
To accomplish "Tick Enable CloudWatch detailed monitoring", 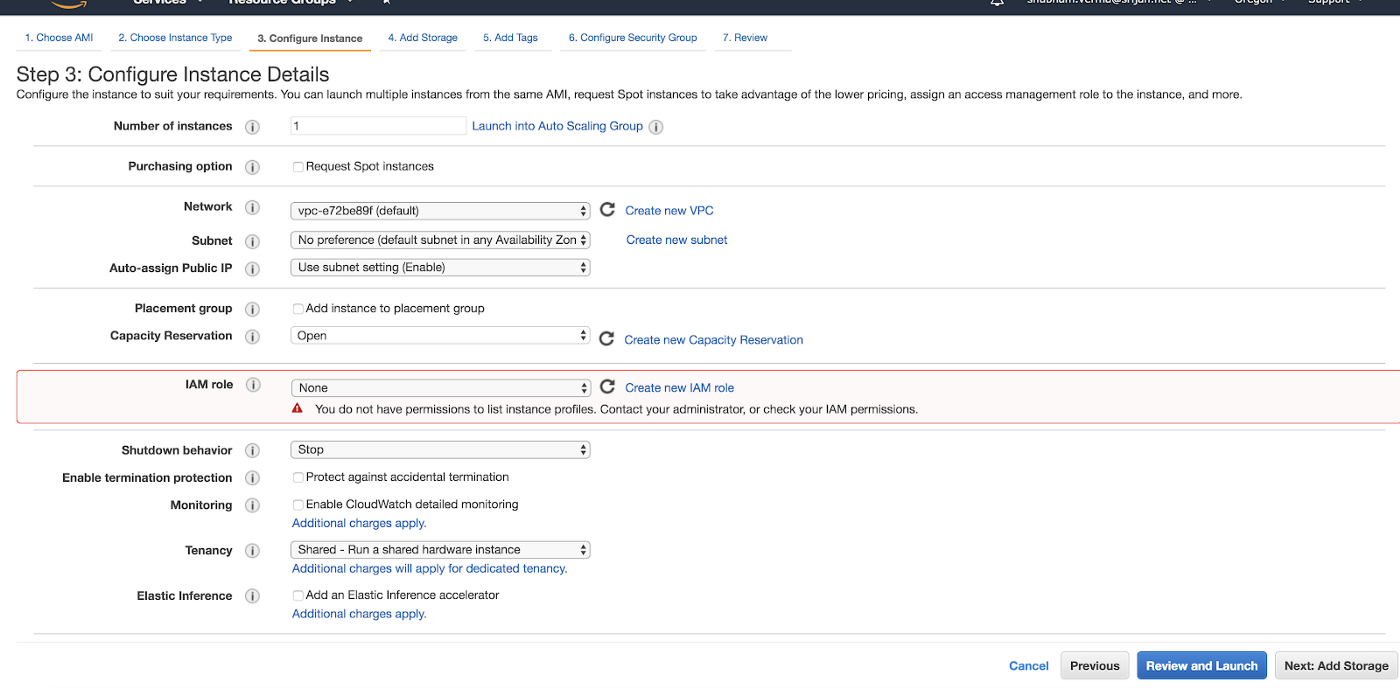I will click(x=298, y=505).
